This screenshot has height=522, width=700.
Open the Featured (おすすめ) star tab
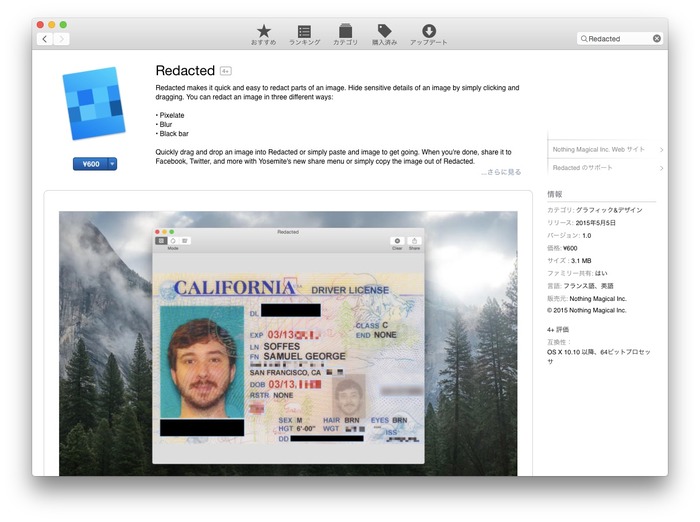click(263, 34)
